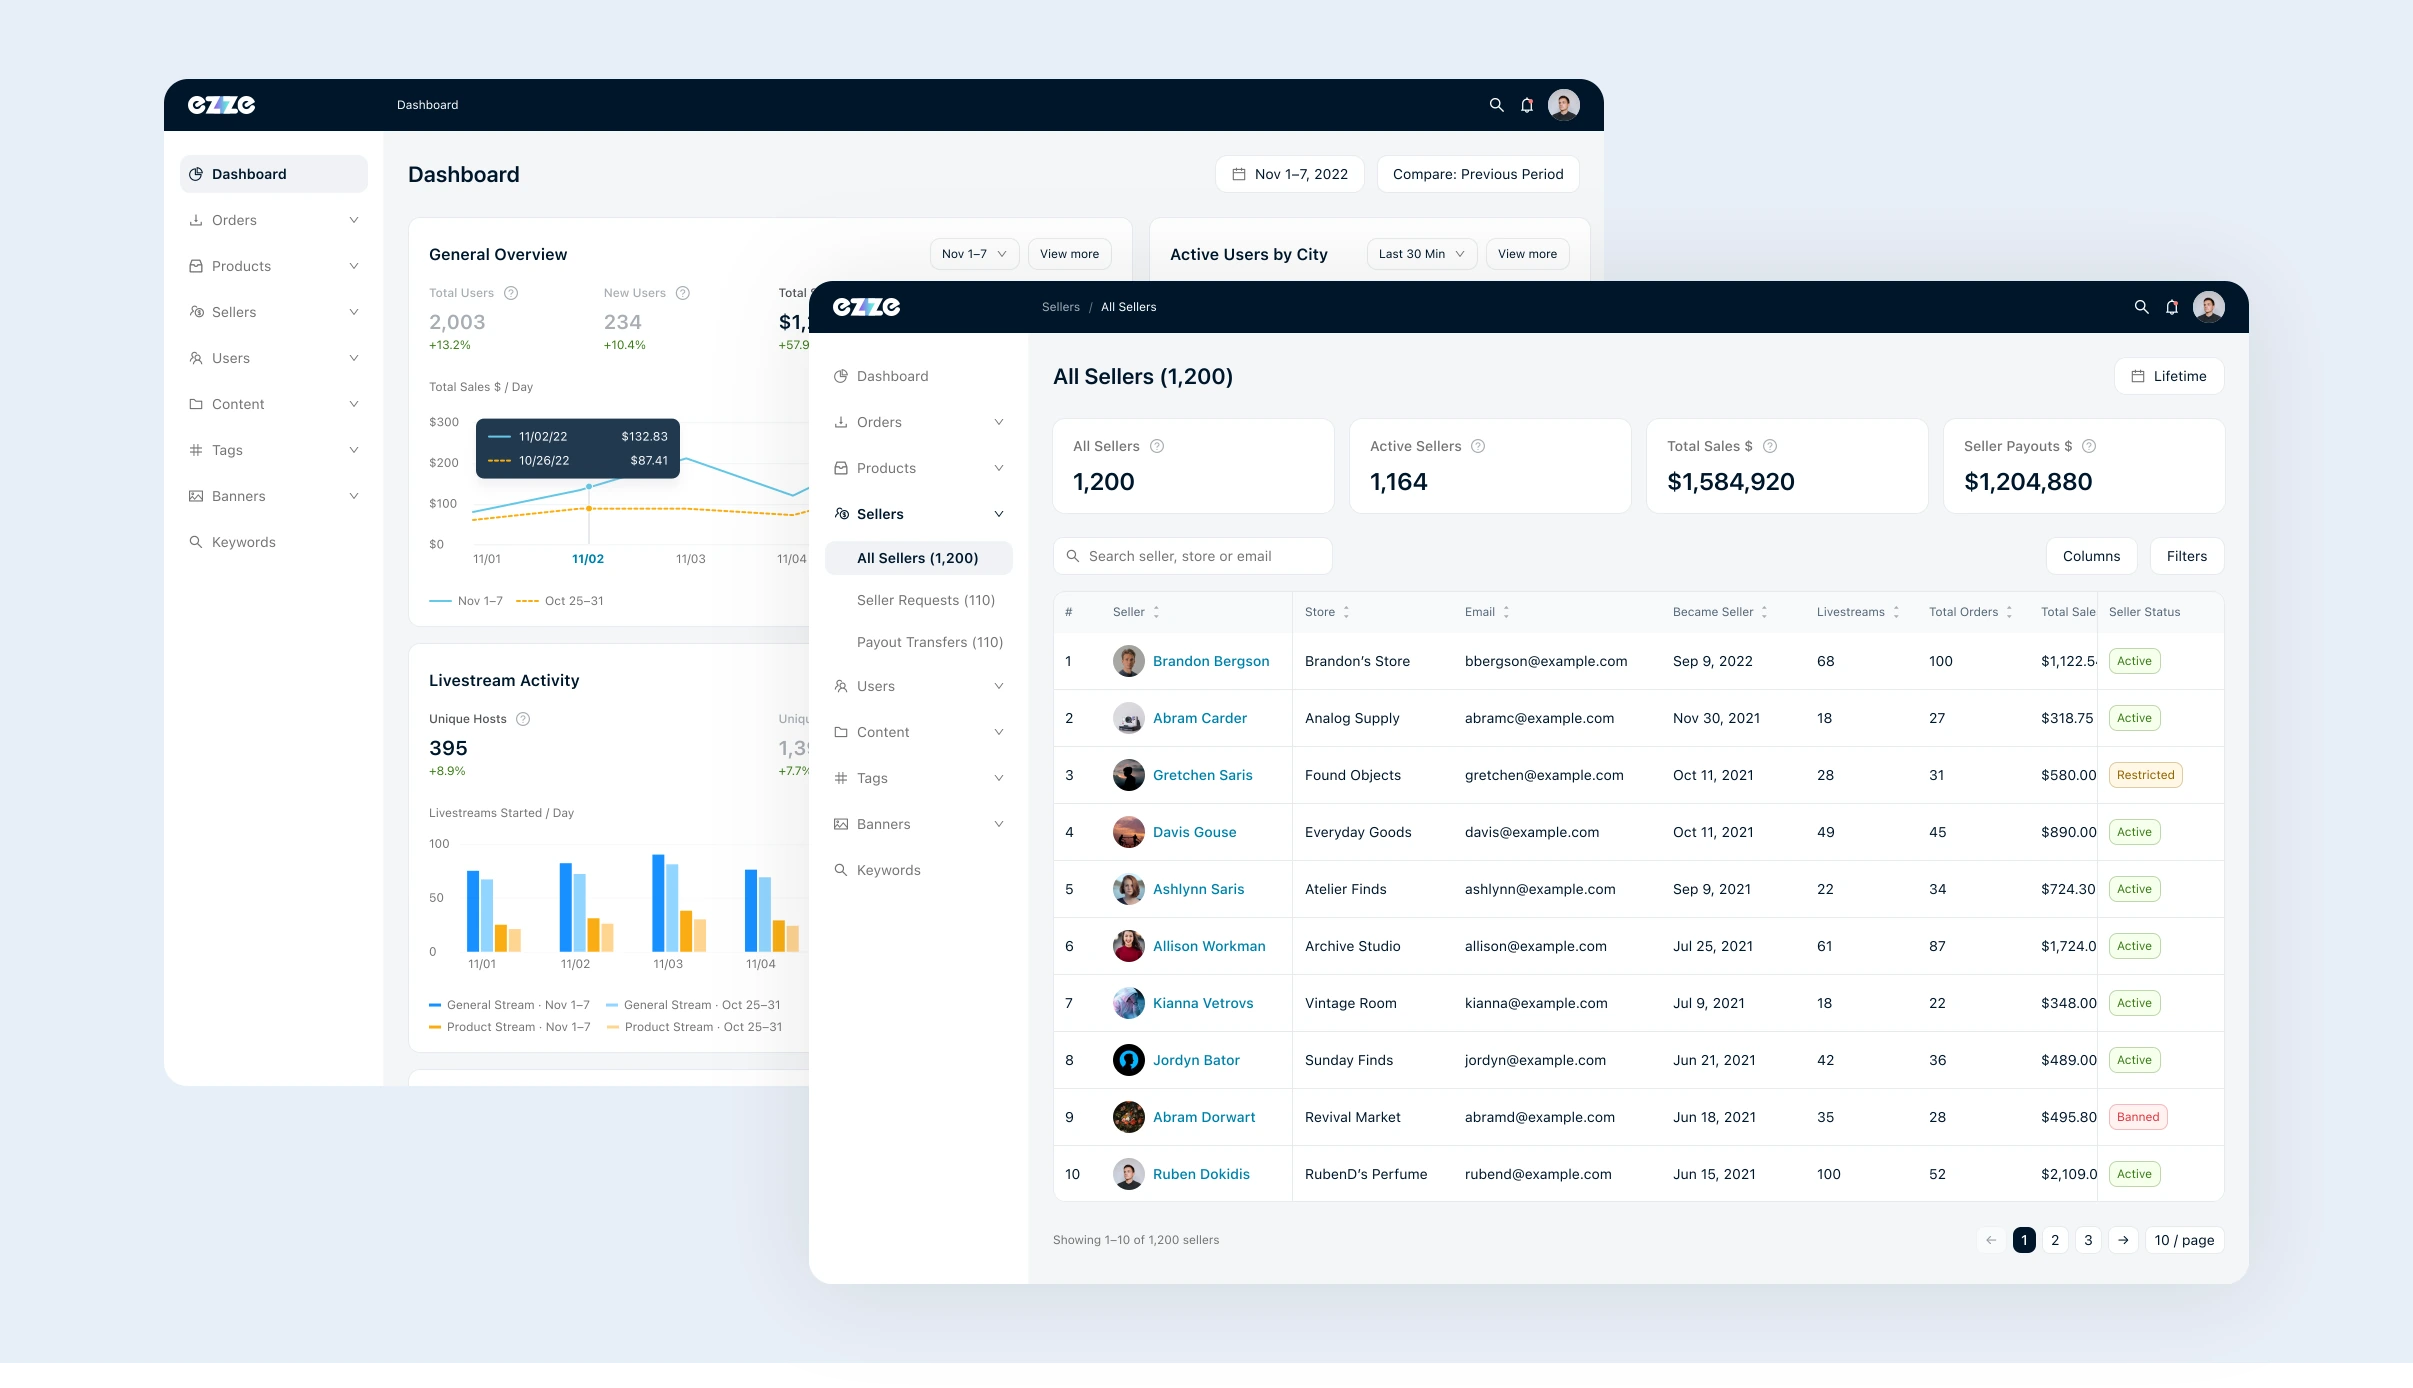Click info icon beside Active Sellers

click(1478, 446)
